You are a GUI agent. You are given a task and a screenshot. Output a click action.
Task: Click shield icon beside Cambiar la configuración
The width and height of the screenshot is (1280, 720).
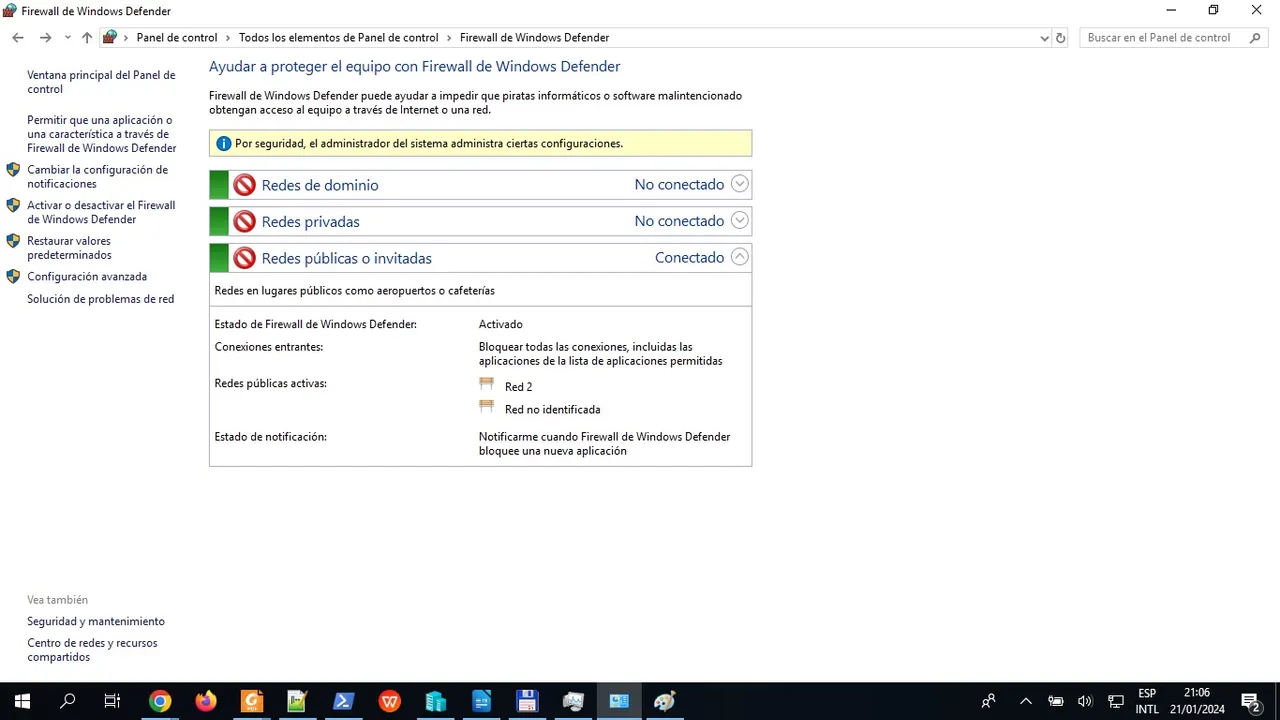tap(13, 170)
